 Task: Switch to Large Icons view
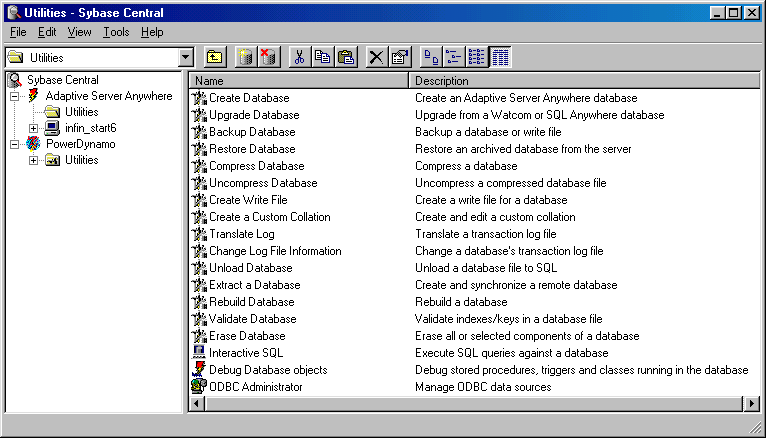430,57
